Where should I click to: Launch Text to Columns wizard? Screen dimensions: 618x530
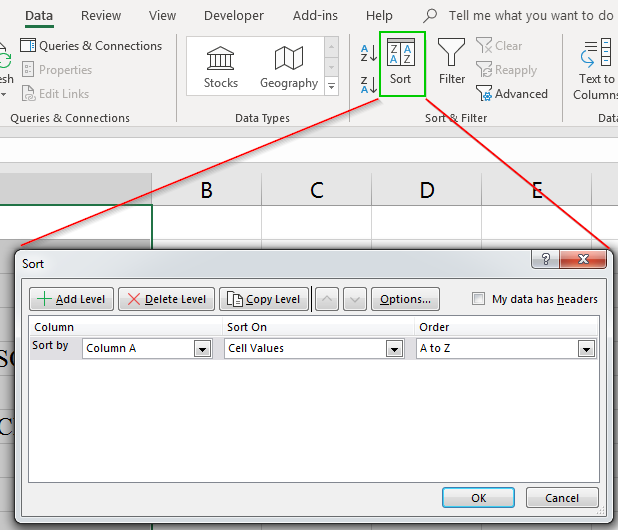point(596,70)
